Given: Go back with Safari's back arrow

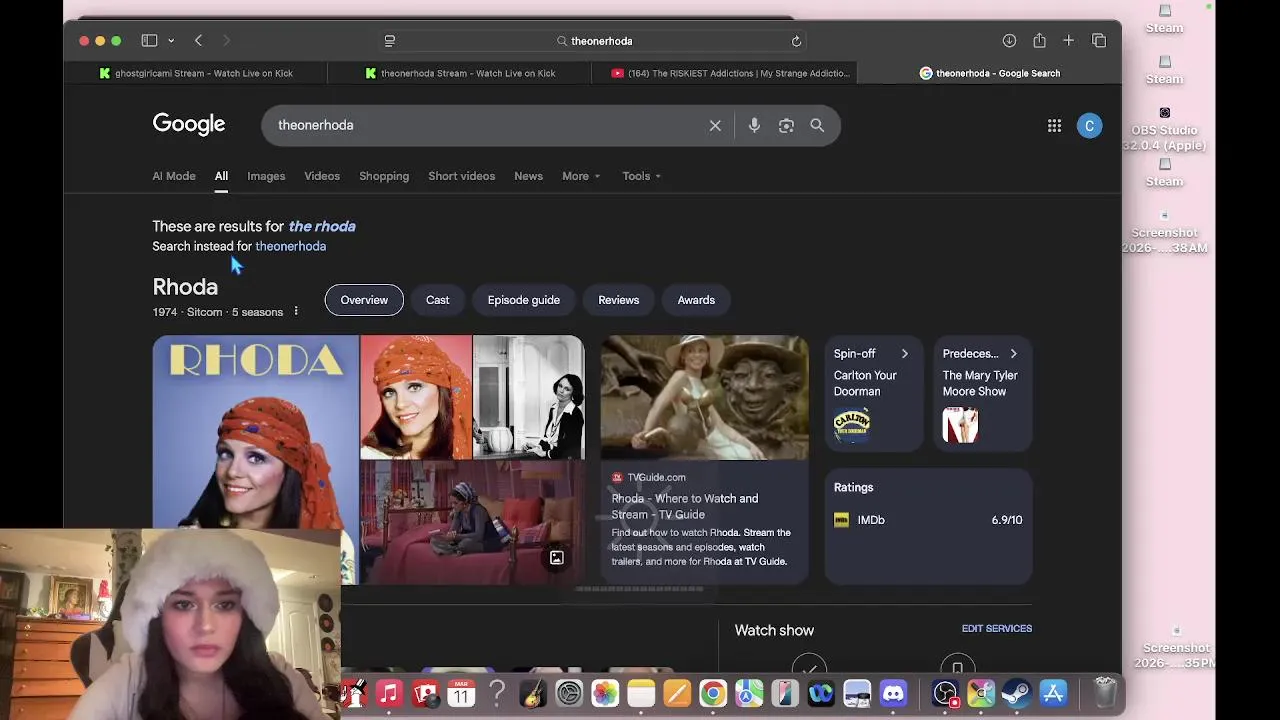Looking at the screenshot, I should [x=198, y=41].
